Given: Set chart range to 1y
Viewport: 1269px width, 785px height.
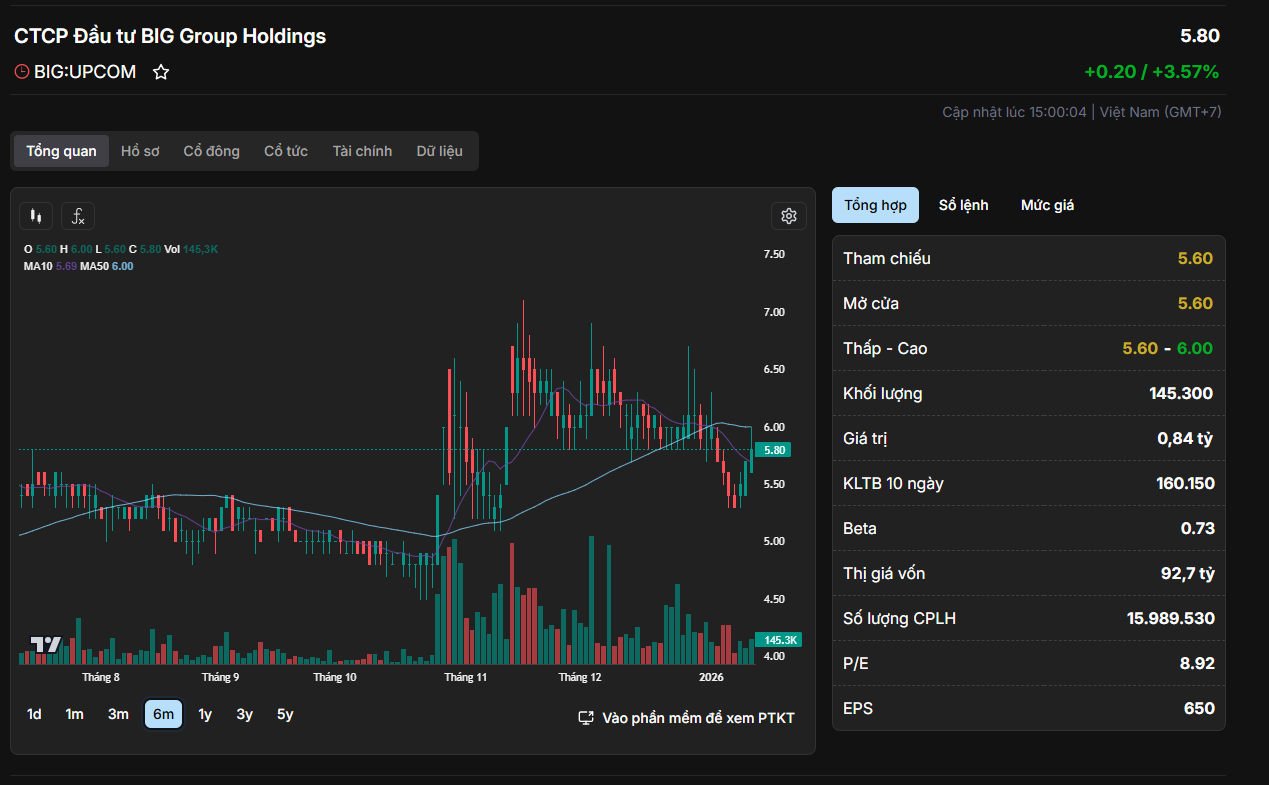Looking at the screenshot, I should coord(205,714).
